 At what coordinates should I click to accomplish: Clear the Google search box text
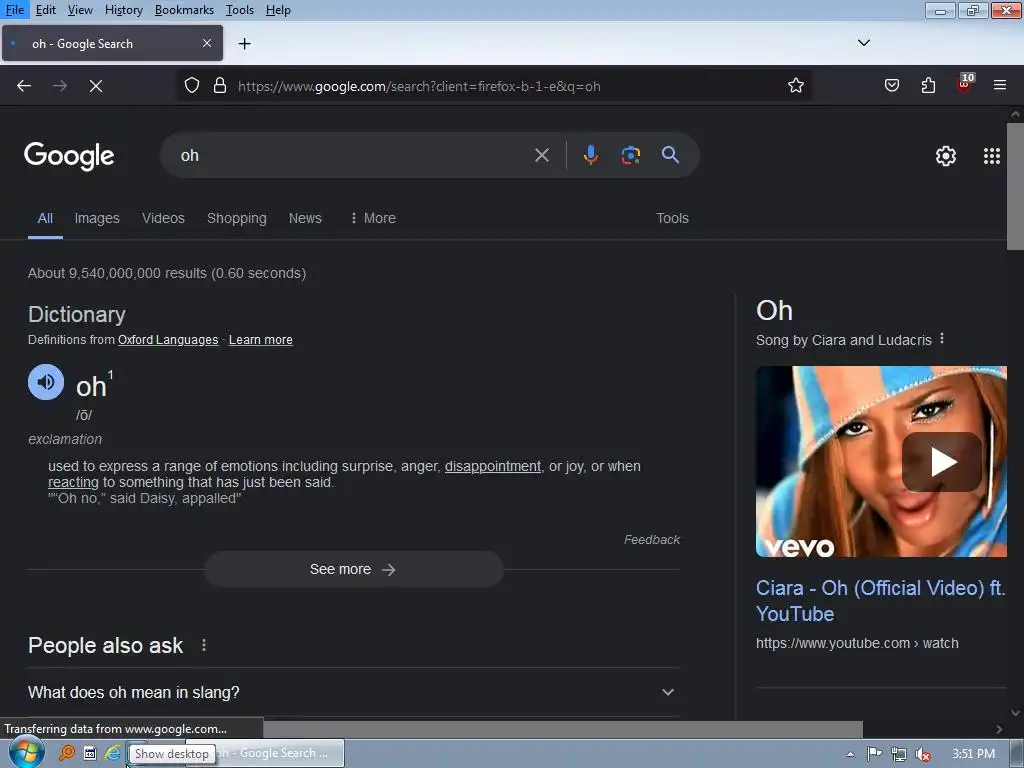point(541,155)
